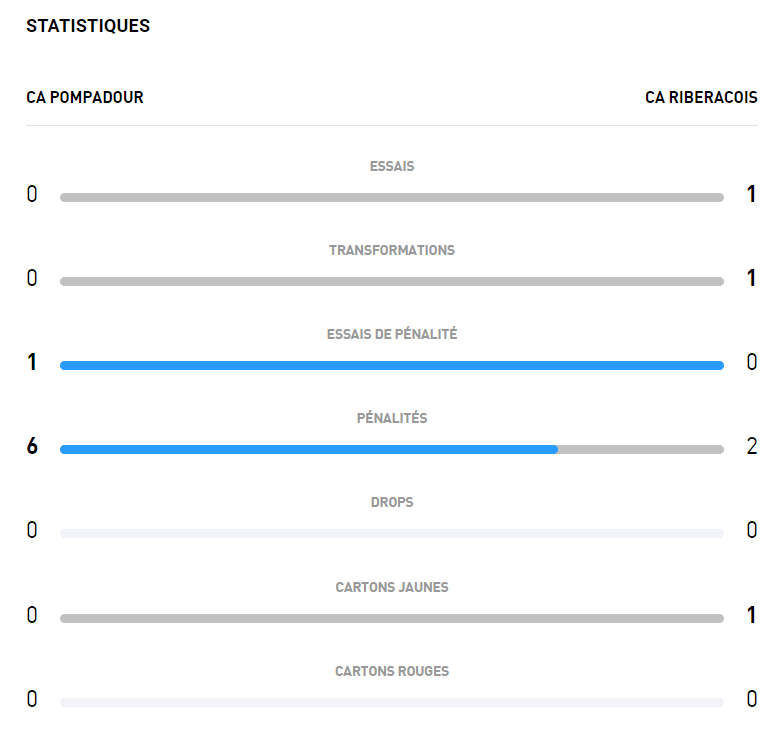
Task: Click the TRANSFORMATIONS progress bar
Action: pos(392,282)
